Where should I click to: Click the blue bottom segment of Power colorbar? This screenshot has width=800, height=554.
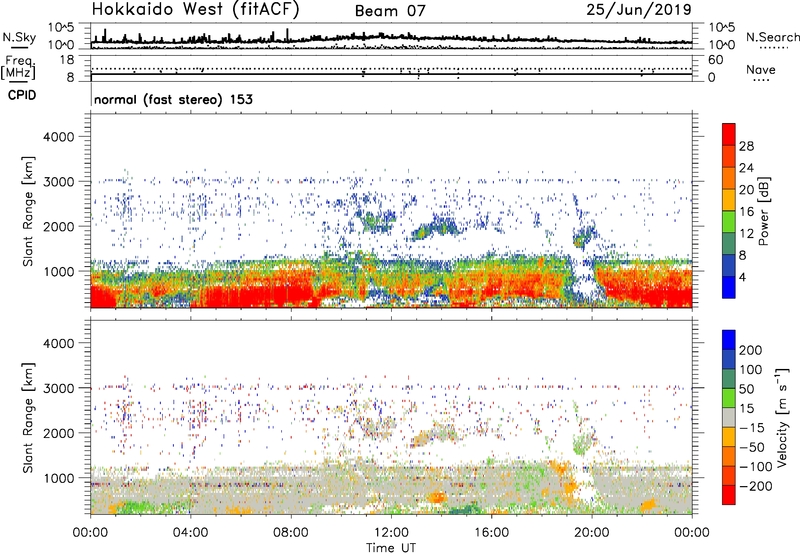(x=729, y=287)
